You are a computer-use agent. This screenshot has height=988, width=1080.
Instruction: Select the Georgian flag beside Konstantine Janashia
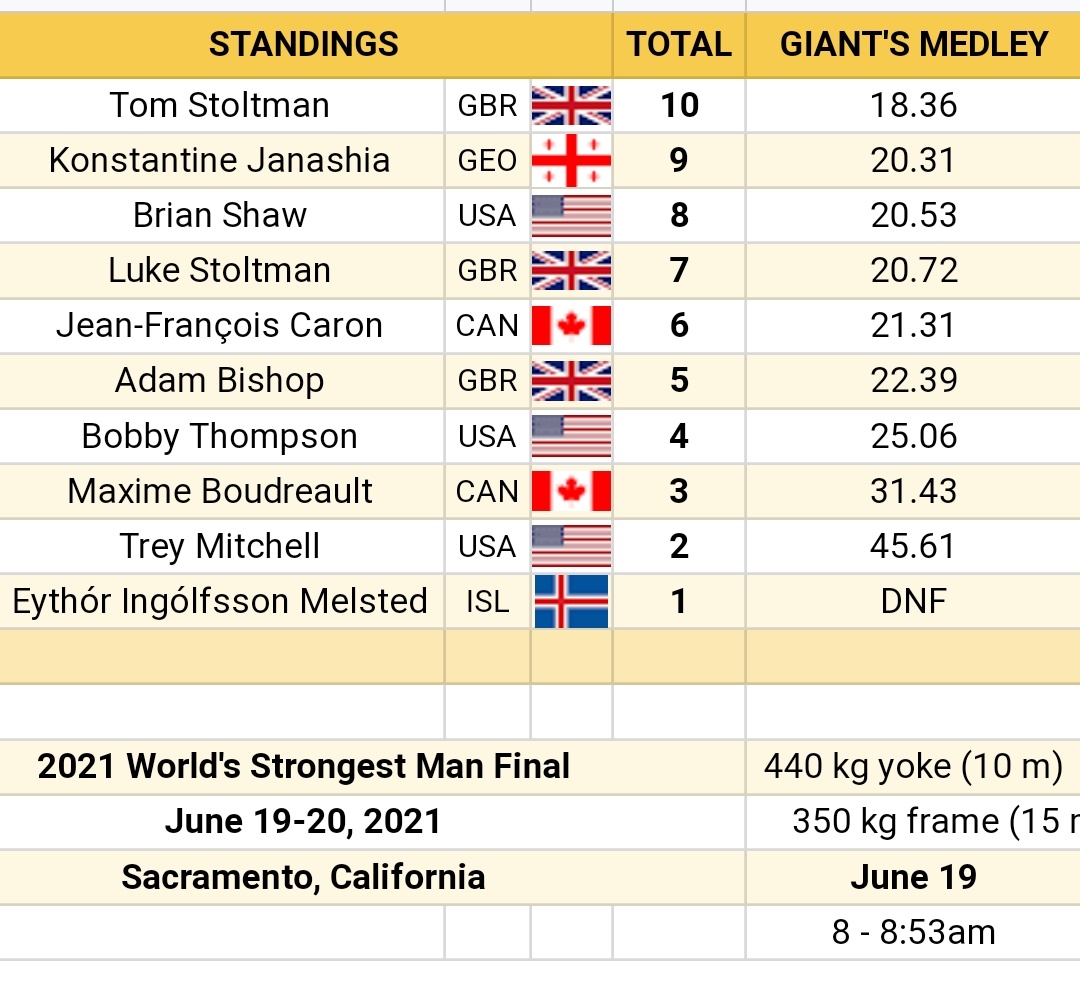point(571,160)
